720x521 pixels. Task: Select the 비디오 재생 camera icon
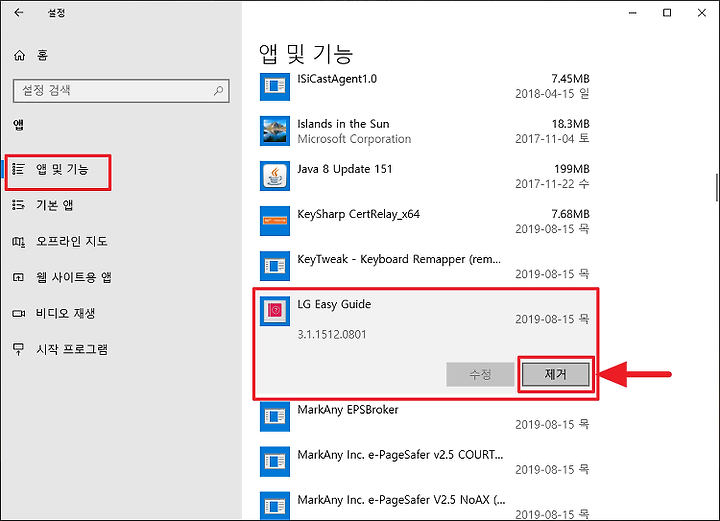coord(18,314)
